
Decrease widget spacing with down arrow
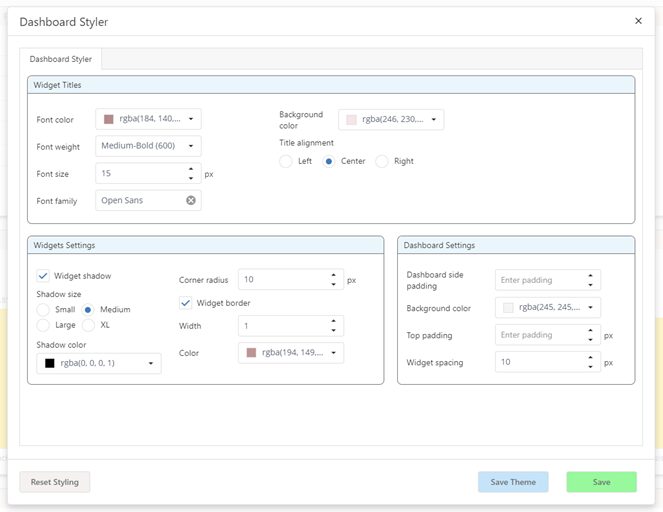(x=590, y=367)
